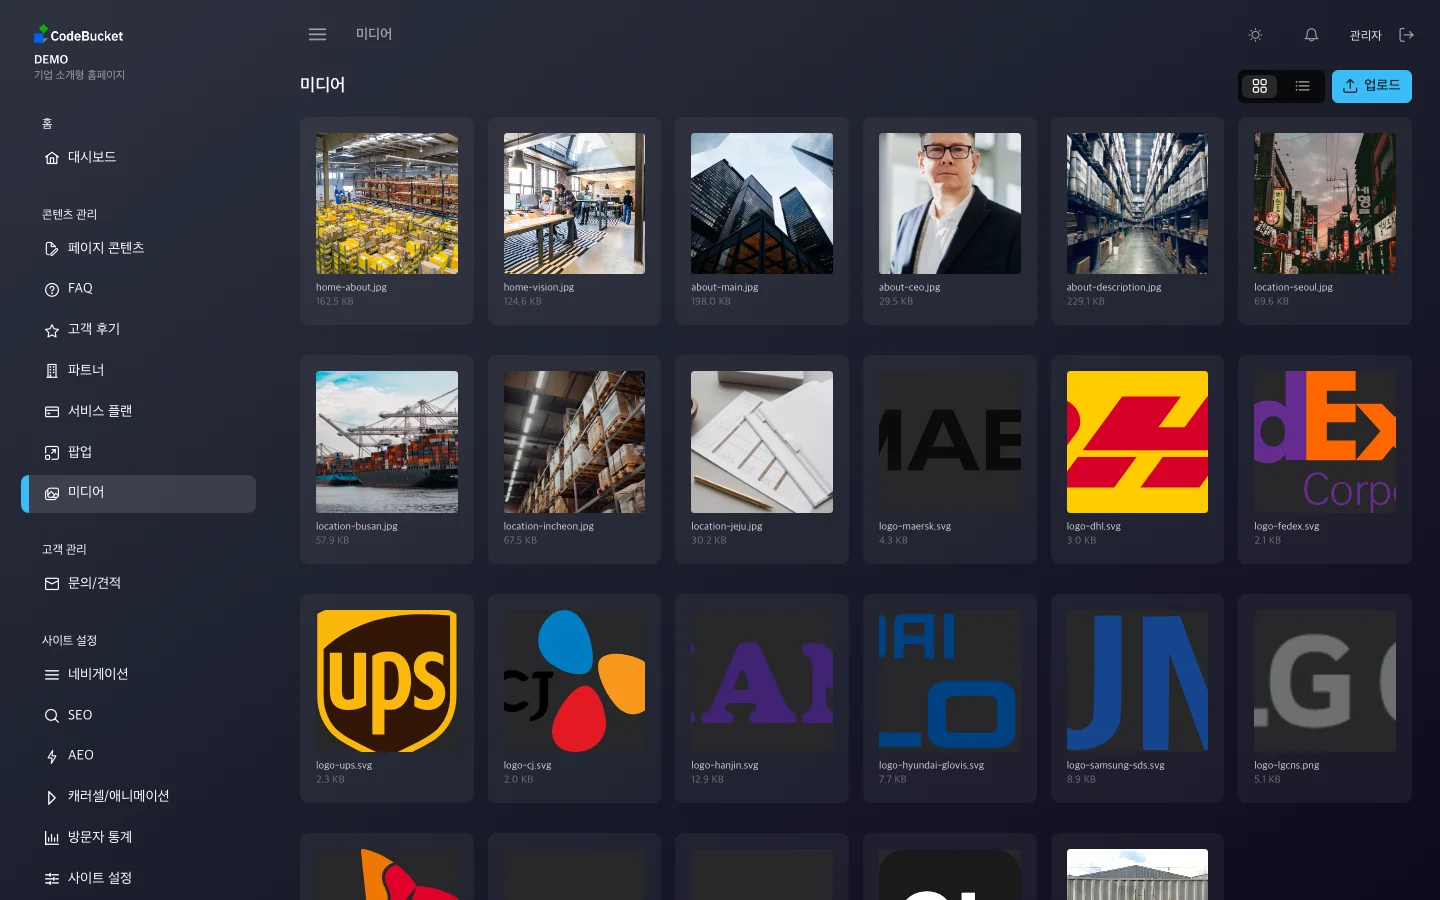The image size is (1440, 900).
Task: Select the logo-dhl.svg thumbnail
Action: click(x=1137, y=442)
